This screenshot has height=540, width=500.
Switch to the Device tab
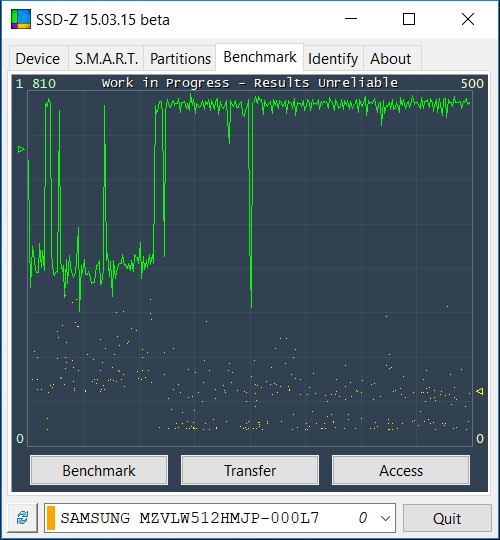click(x=38, y=59)
